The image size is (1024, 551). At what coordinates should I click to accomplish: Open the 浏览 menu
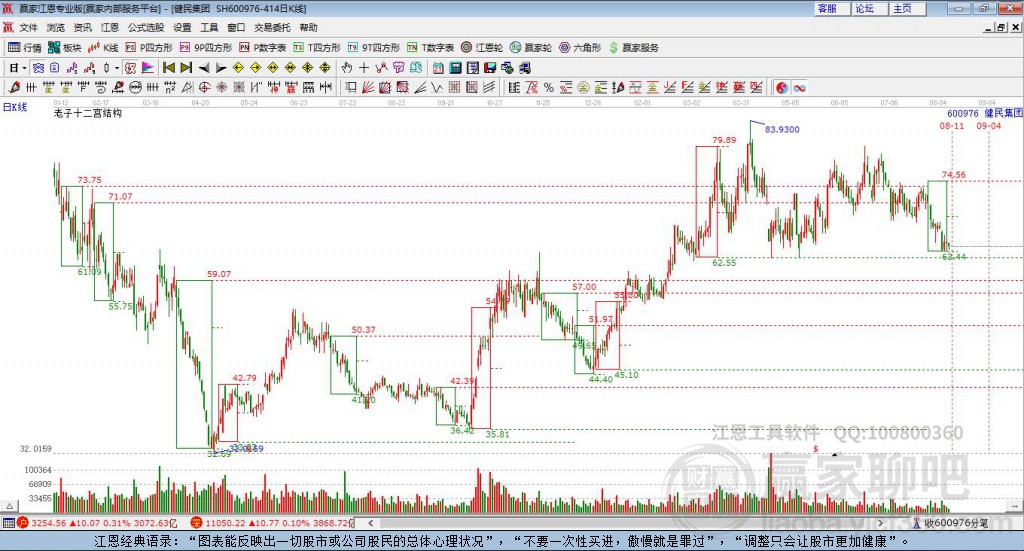[56, 27]
